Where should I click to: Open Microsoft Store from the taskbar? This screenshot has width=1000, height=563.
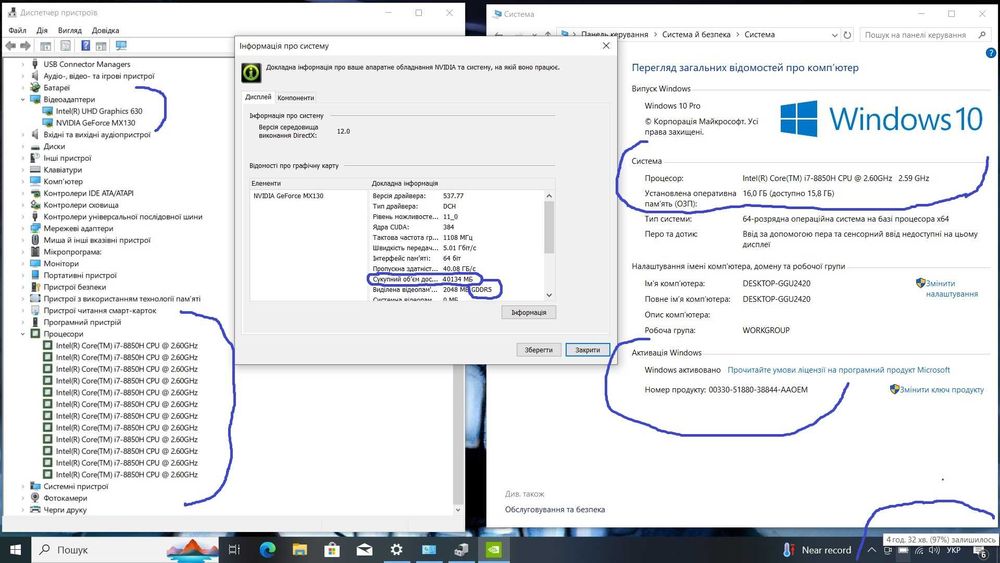[x=332, y=550]
